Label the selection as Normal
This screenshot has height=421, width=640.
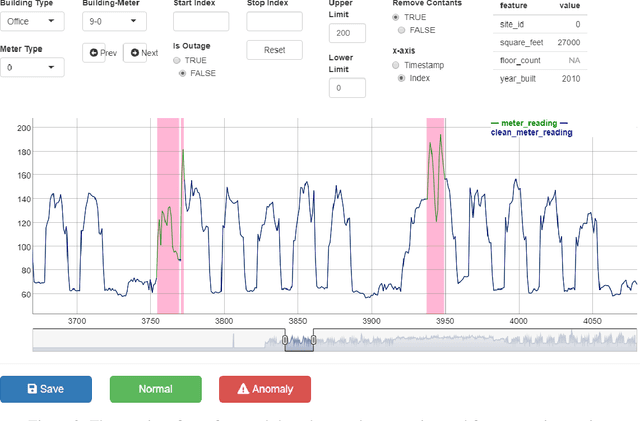(155, 388)
